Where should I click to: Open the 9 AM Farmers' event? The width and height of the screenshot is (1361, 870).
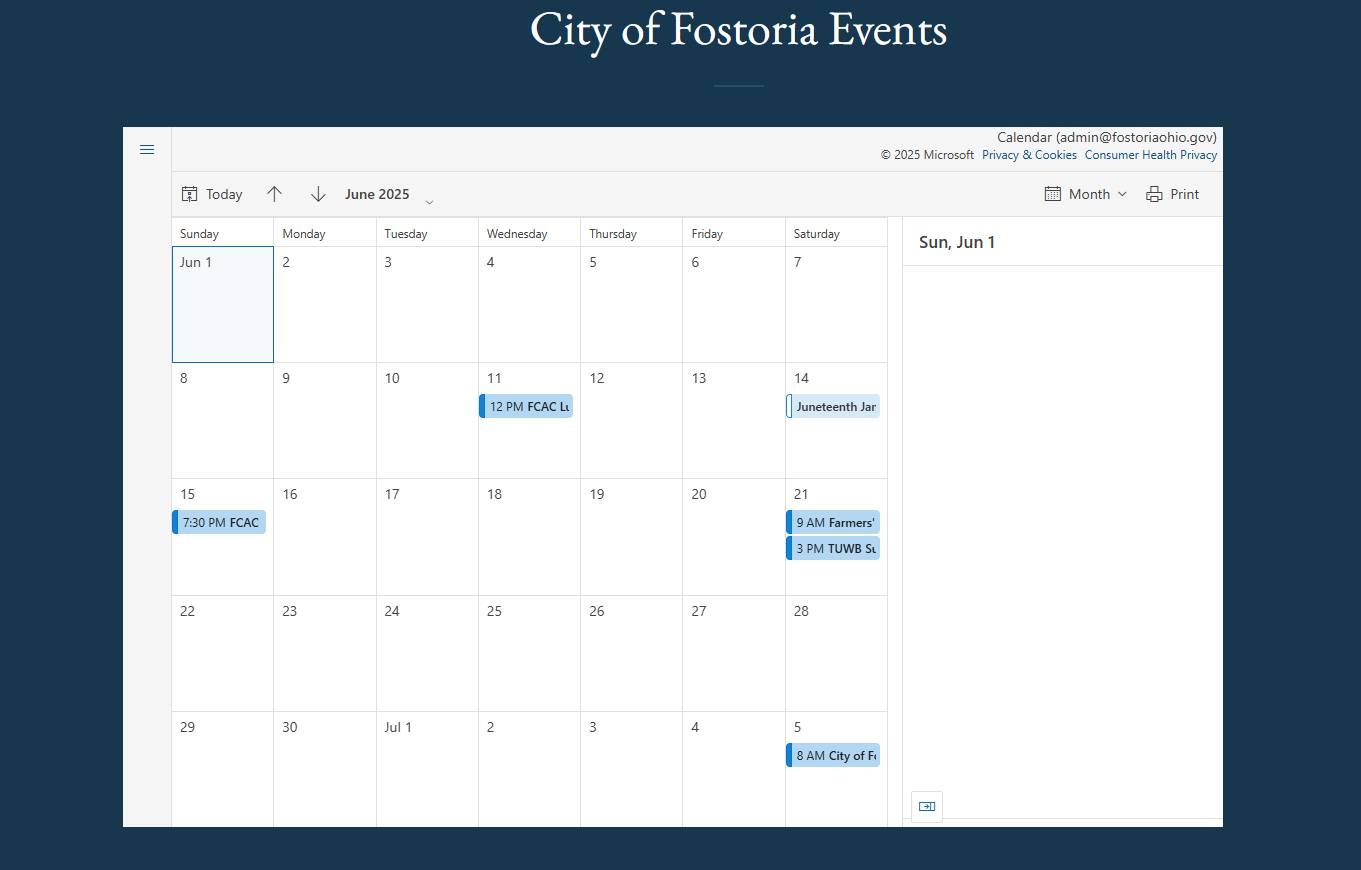833,522
